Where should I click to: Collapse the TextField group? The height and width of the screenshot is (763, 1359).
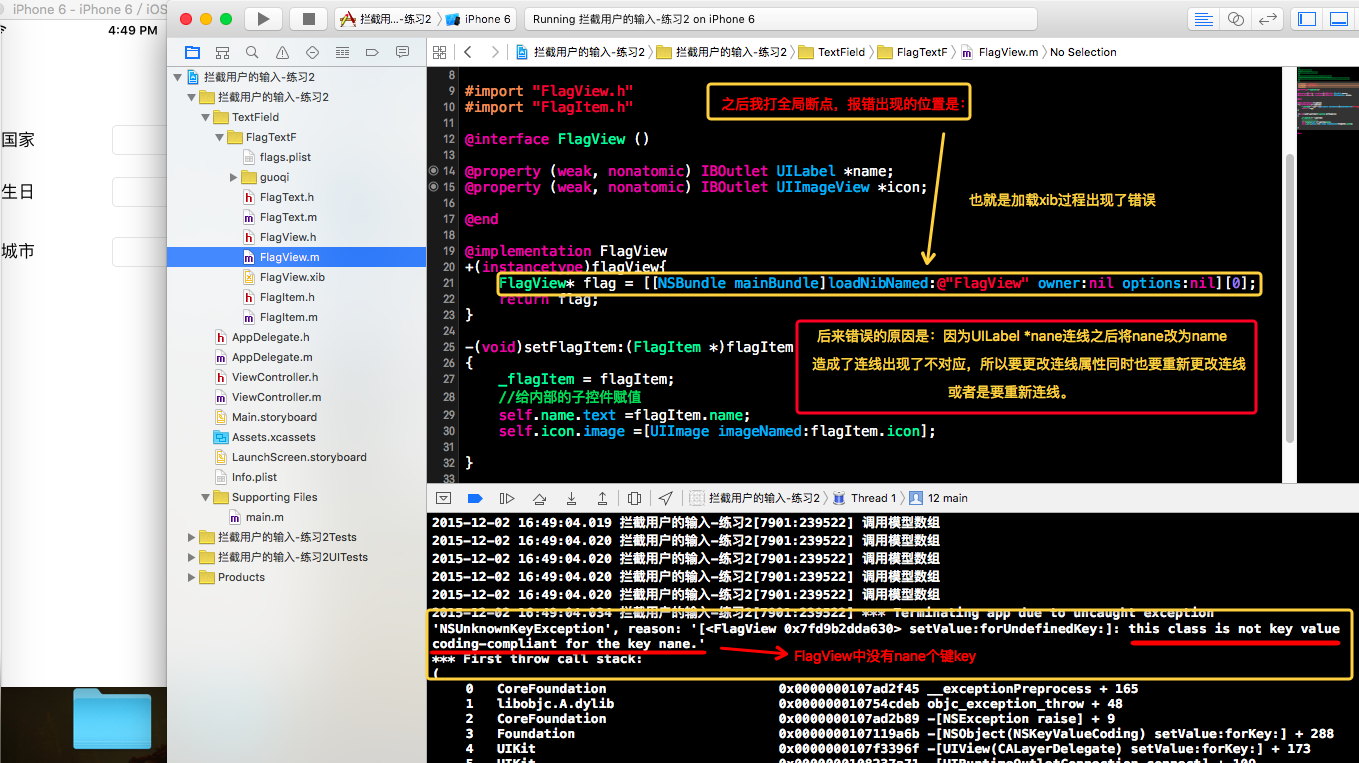point(206,117)
